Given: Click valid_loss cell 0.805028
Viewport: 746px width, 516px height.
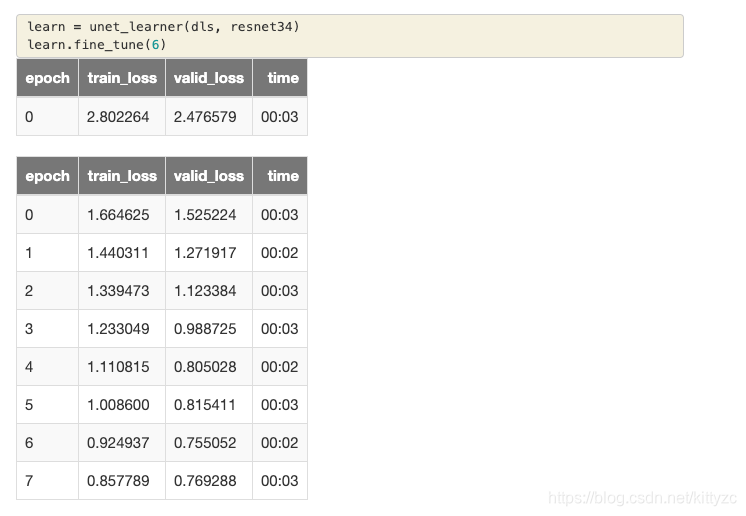Looking at the screenshot, I should pos(209,367).
